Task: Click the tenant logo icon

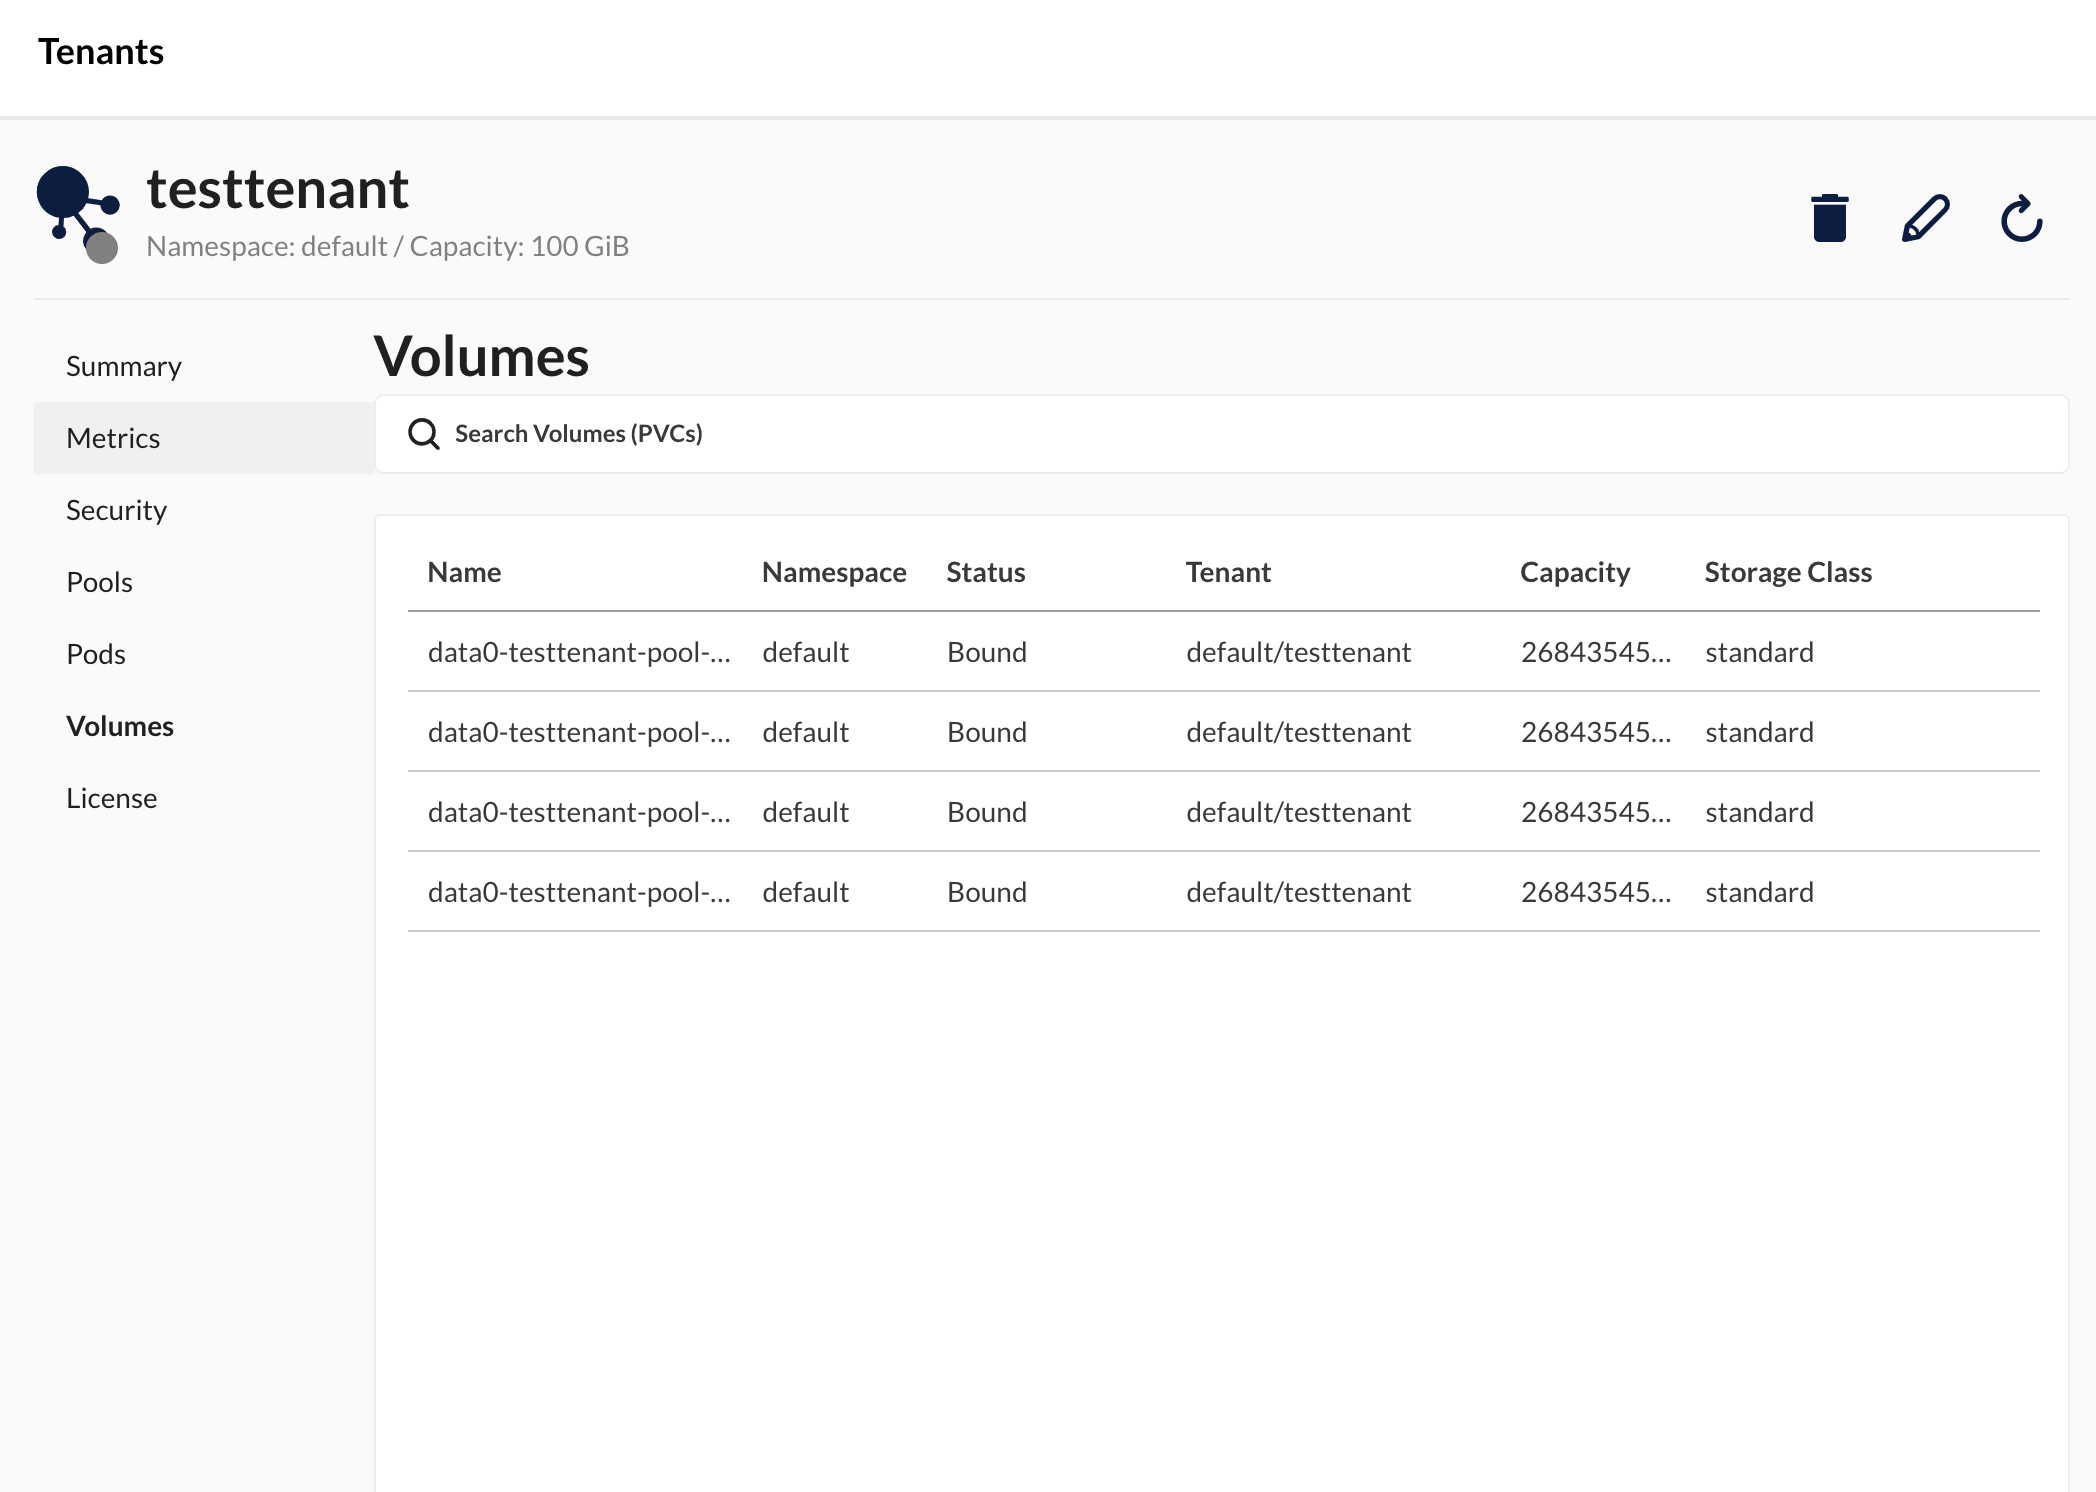Action: (x=78, y=214)
